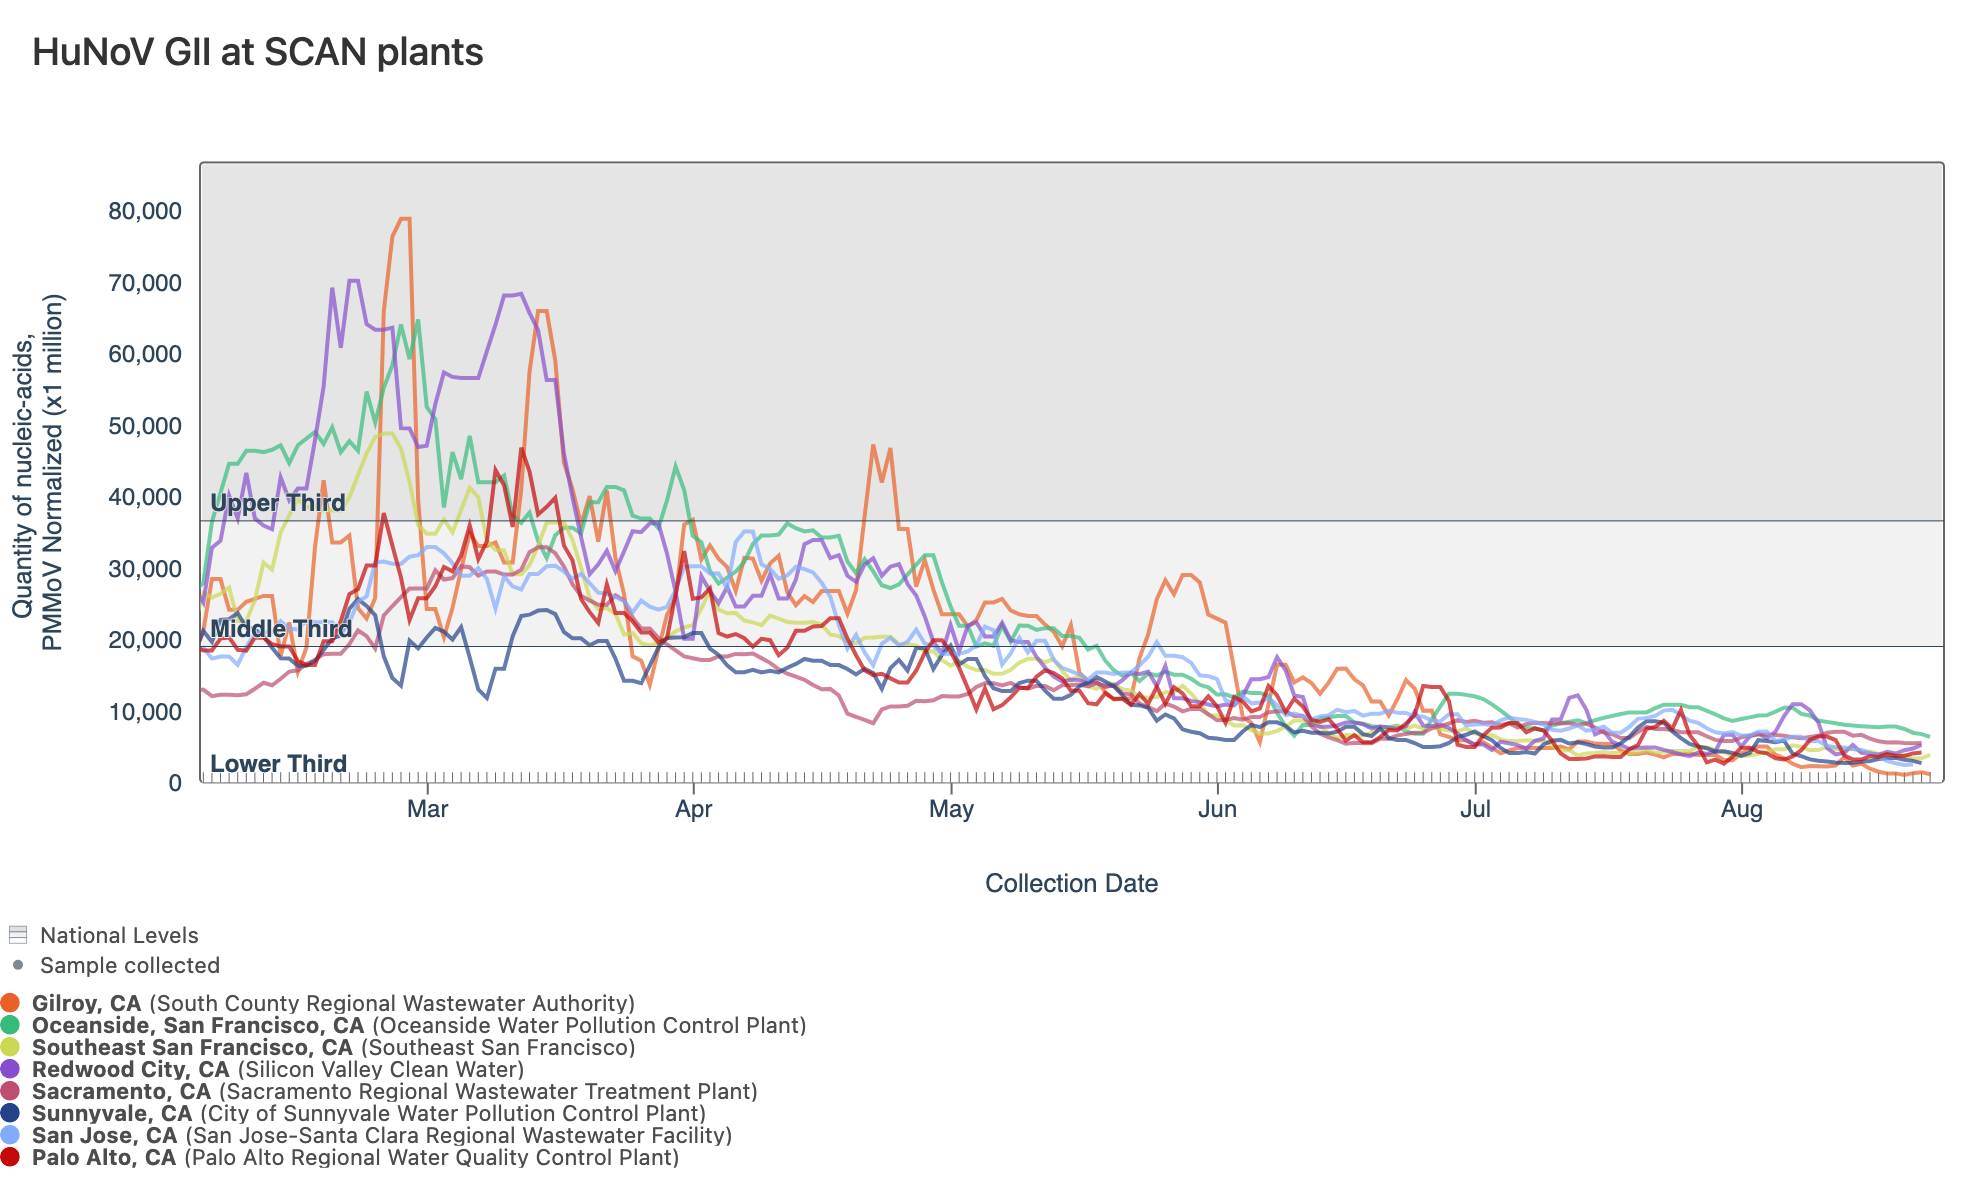Click the Gilroy, CA legend label
1984x1184 pixels.
tap(86, 1003)
